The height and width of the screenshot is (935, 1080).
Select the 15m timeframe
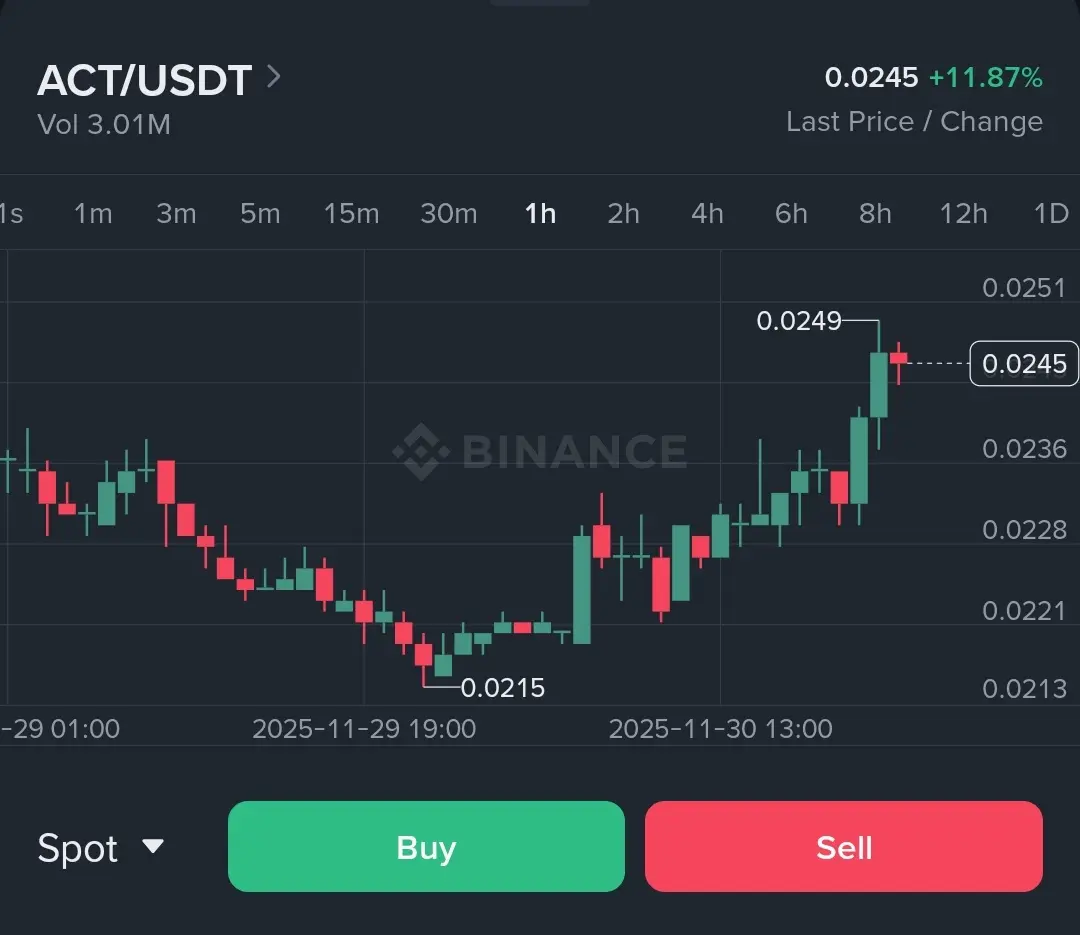pyautogui.click(x=351, y=213)
